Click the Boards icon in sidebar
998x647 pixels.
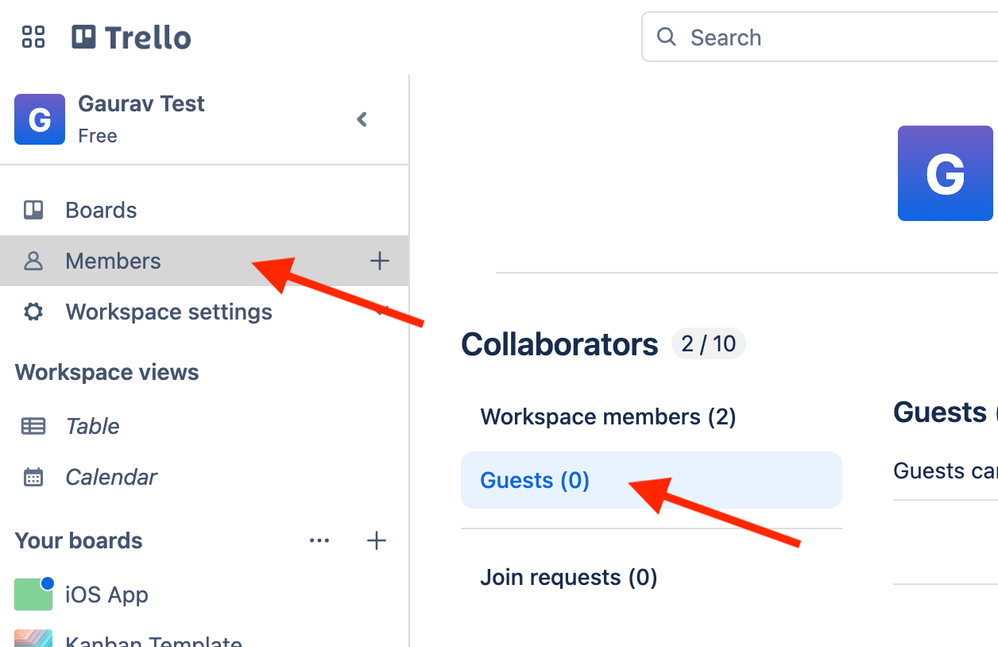pos(33,210)
